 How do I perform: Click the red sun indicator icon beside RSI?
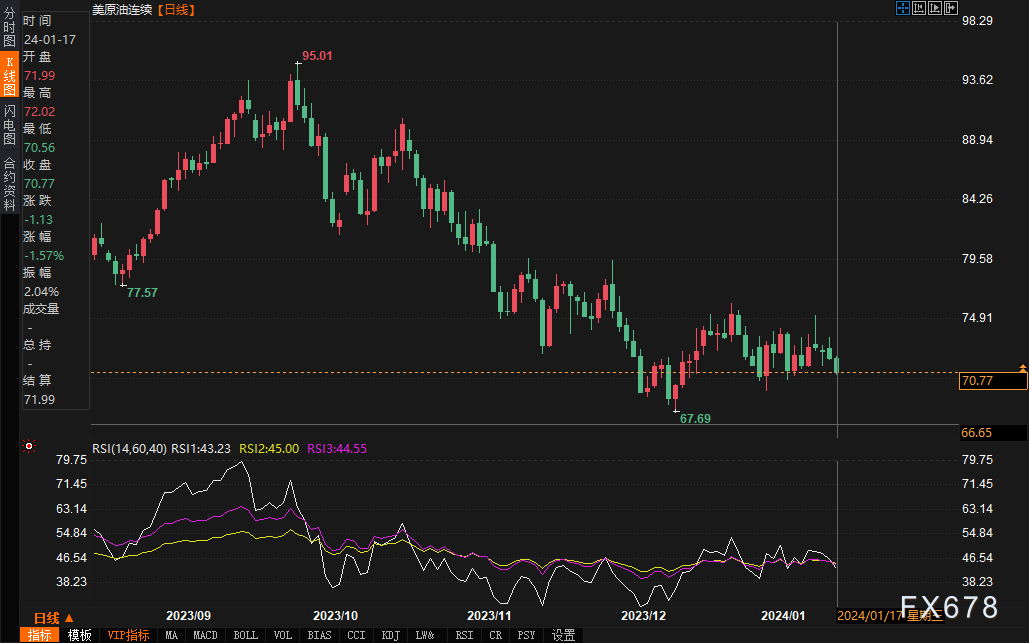[x=29, y=446]
